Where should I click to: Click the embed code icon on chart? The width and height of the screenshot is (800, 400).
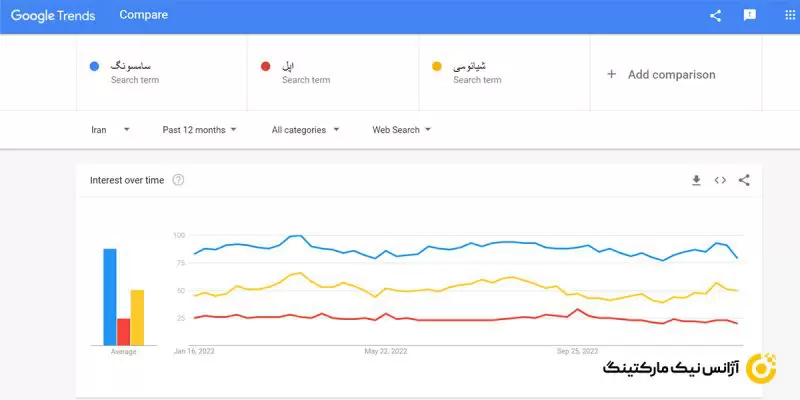click(720, 180)
